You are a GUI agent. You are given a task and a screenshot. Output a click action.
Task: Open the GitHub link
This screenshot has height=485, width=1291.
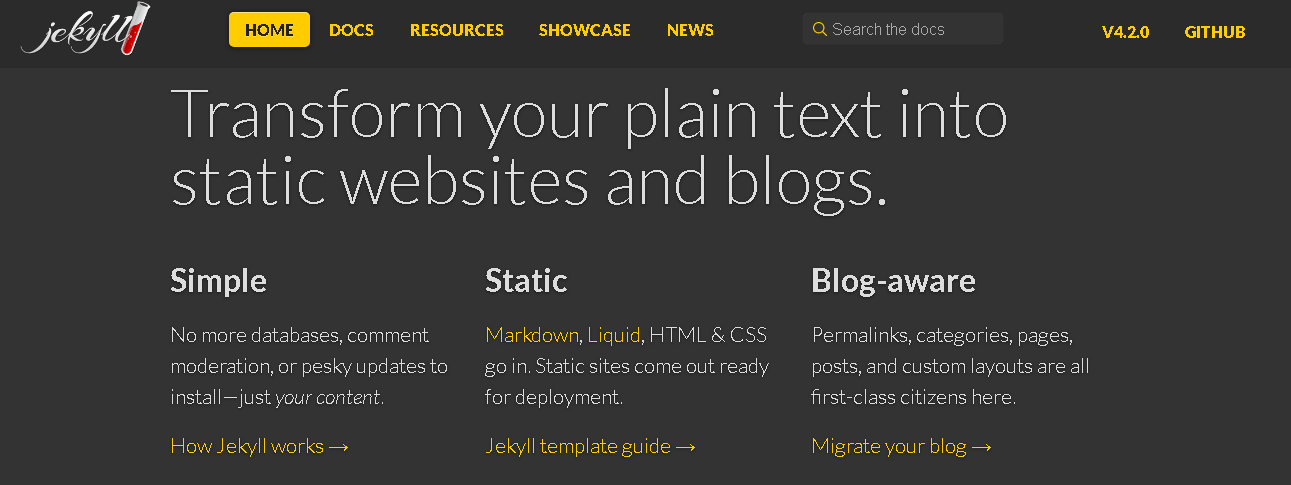pyautogui.click(x=1215, y=32)
